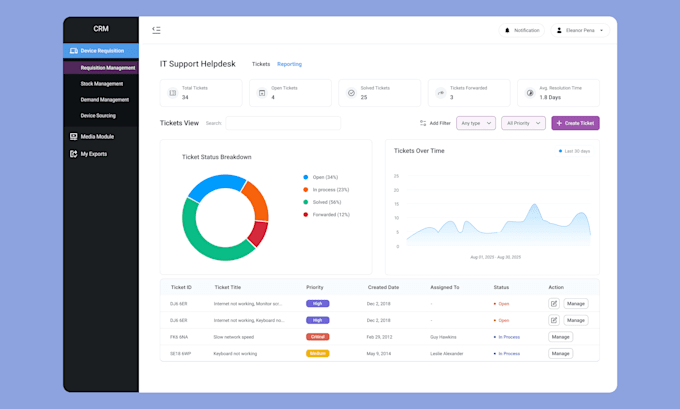Screen dimensions: 680x409
Task: Click the Media Module sidebar icon
Action: pos(74,137)
